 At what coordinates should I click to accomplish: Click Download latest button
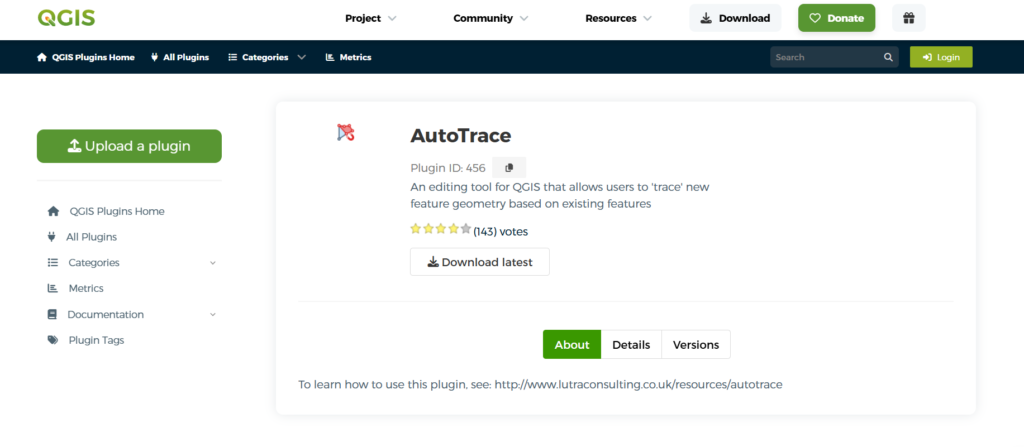(480, 262)
